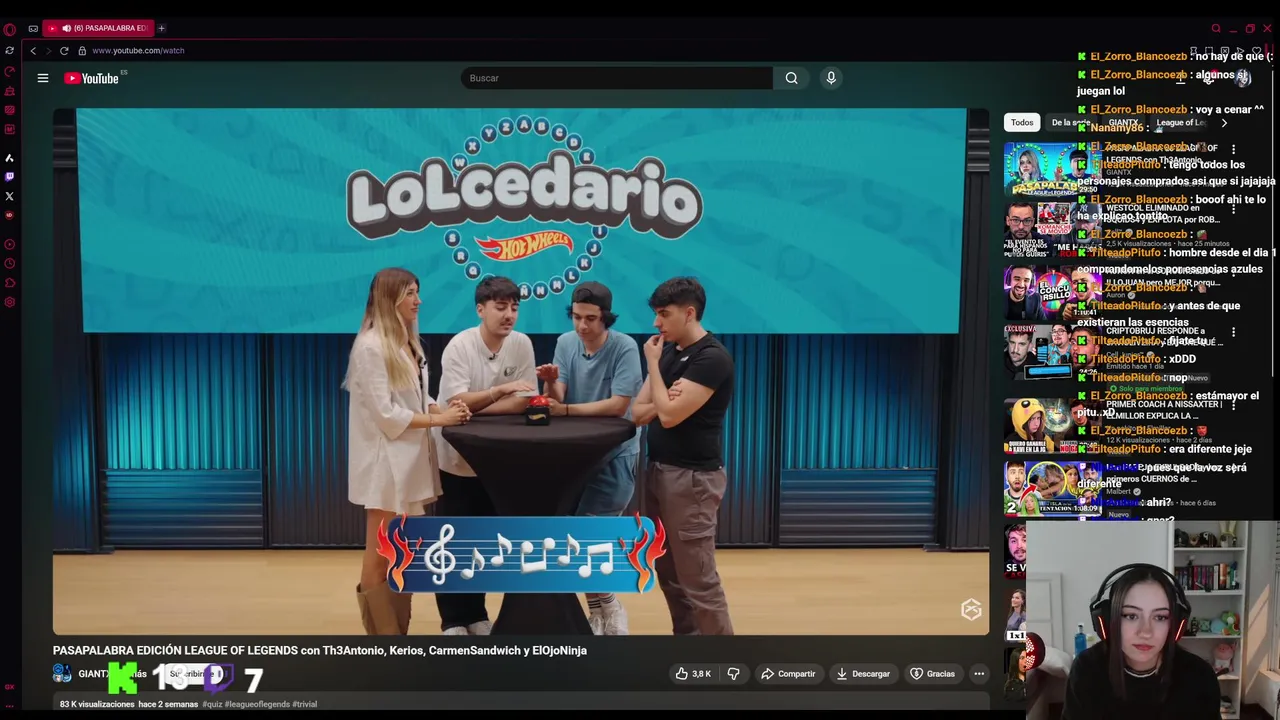Viewport: 1280px width, 720px height.
Task: Select the Todos filter chip
Action: pyautogui.click(x=1022, y=122)
